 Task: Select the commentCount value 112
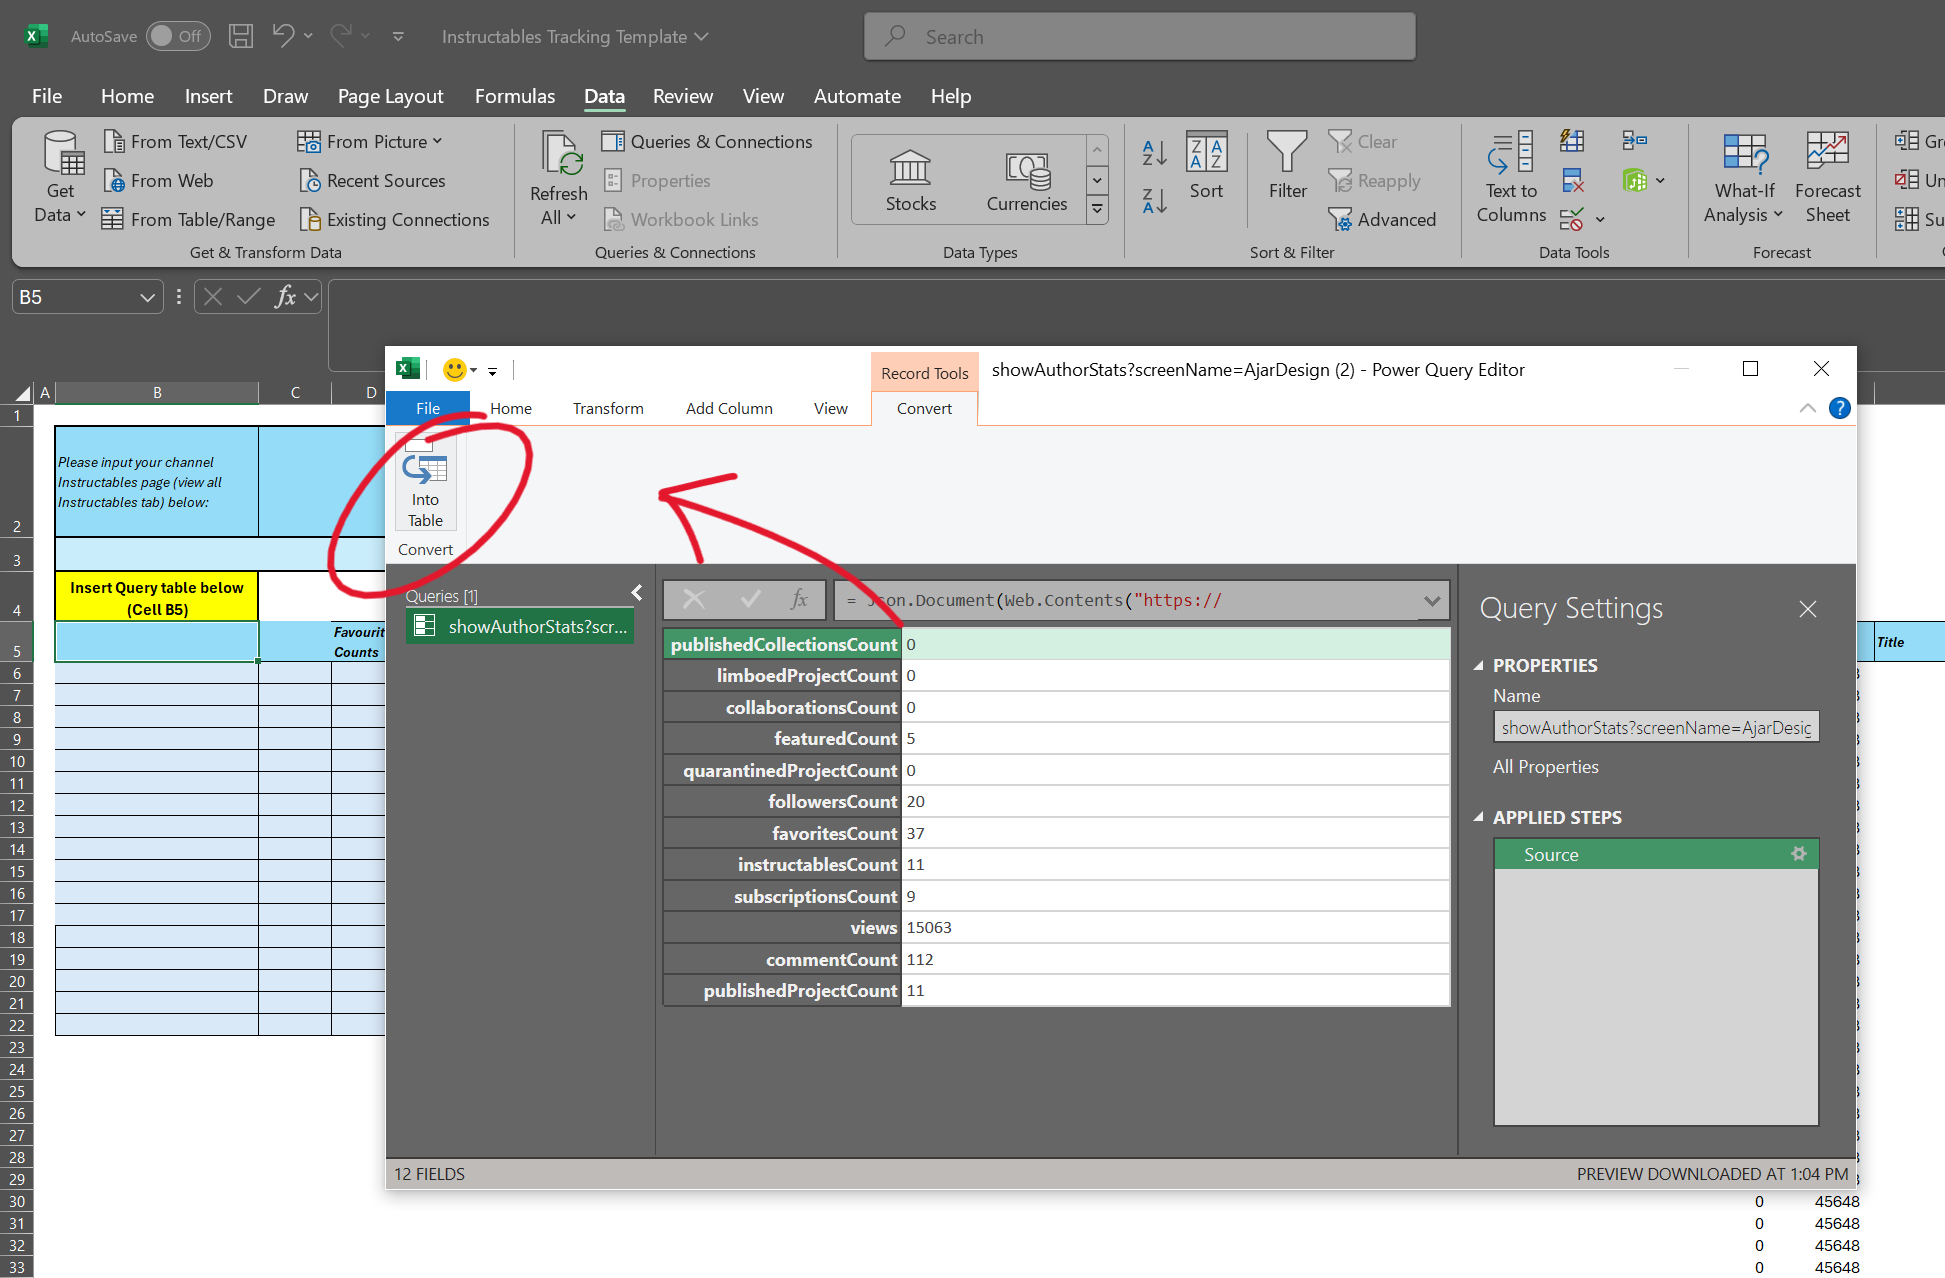pyautogui.click(x=919, y=959)
